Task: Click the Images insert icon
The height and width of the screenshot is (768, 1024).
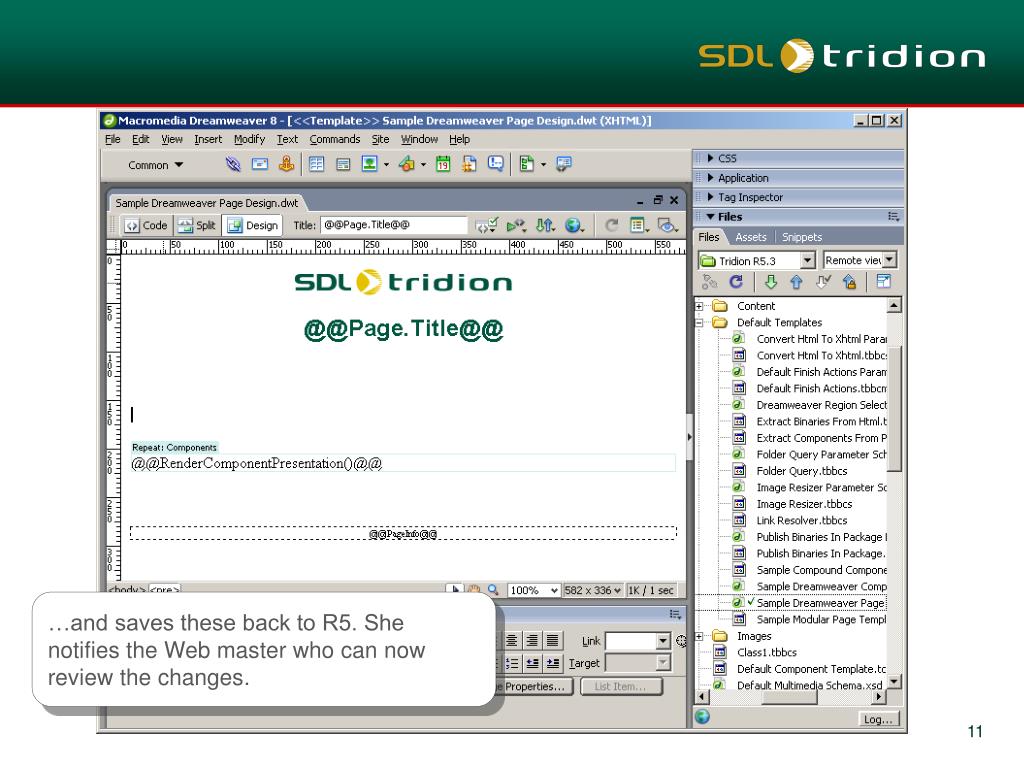Action: [370, 164]
